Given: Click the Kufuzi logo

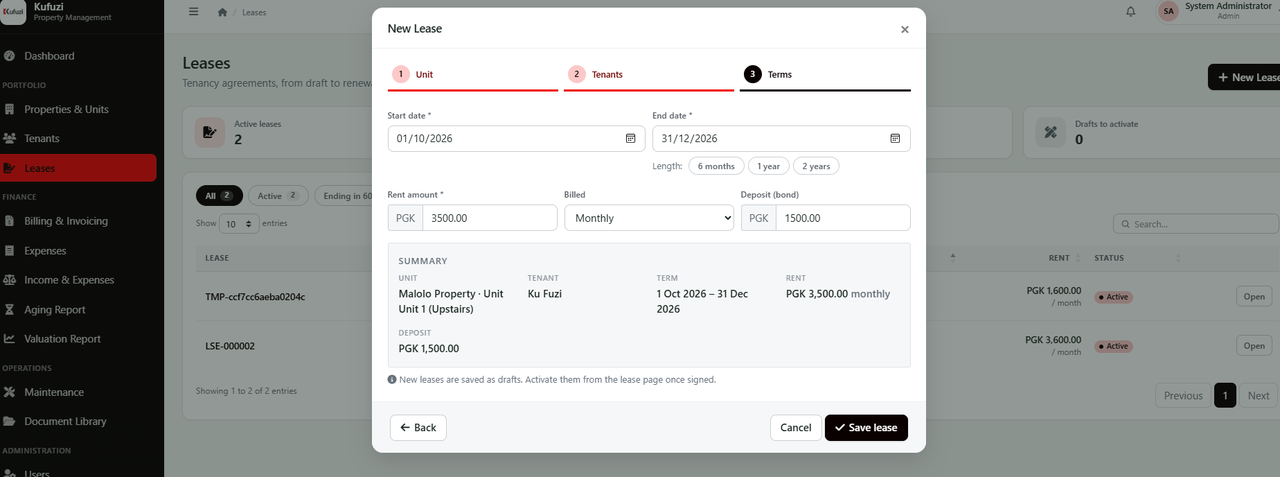Looking at the screenshot, I should 13,11.
